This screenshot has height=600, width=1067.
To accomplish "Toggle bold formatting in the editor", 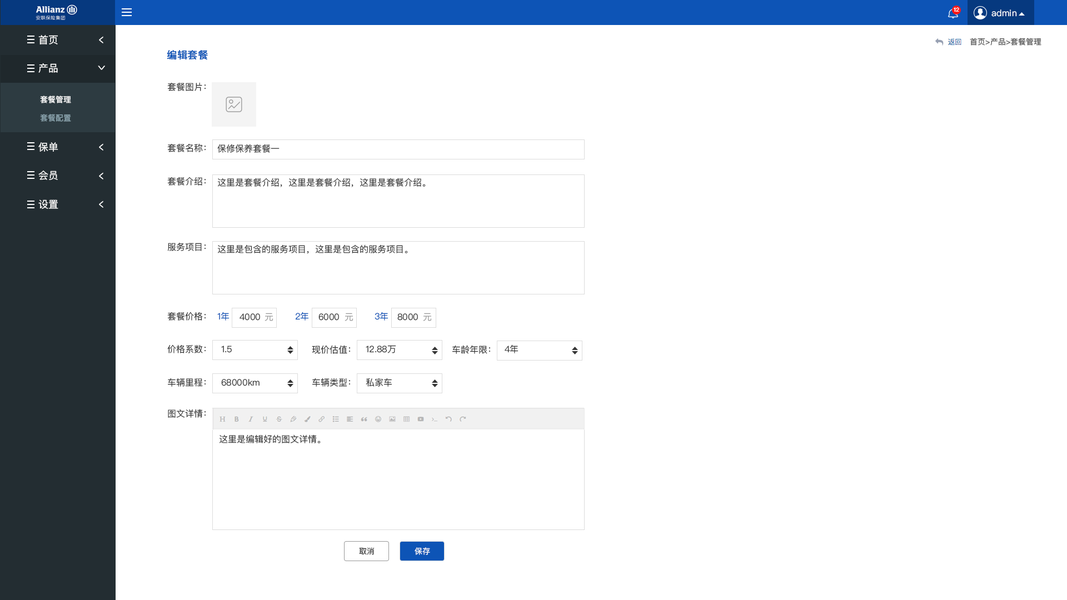I will (x=237, y=419).
